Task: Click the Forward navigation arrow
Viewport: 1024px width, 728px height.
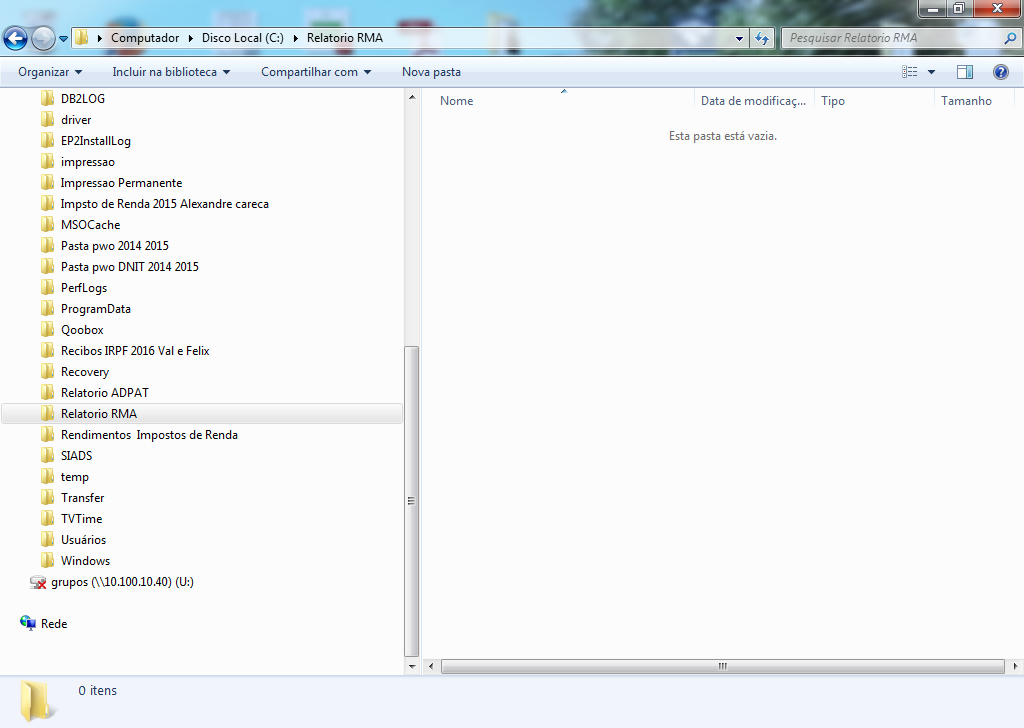Action: tap(43, 39)
